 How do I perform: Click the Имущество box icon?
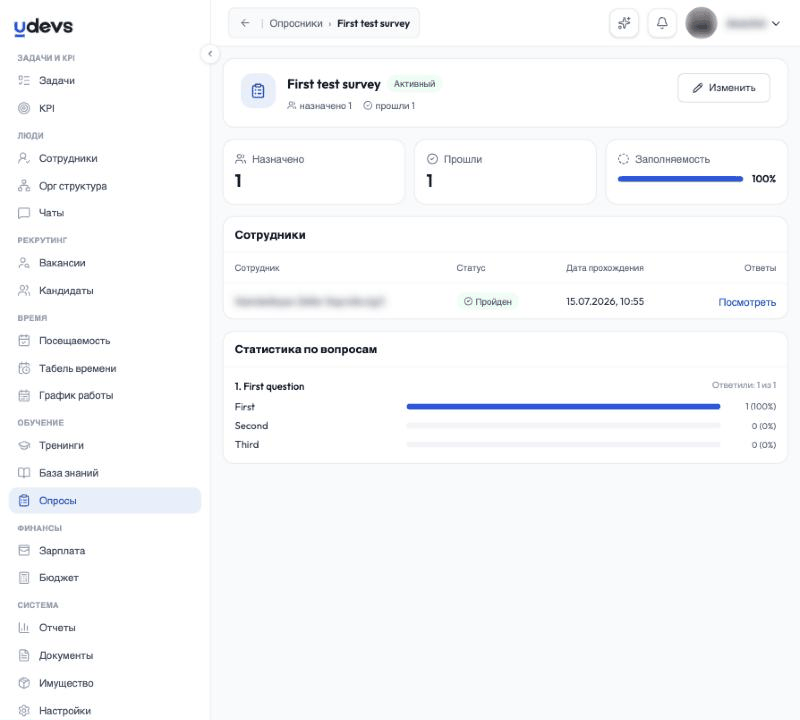[24, 683]
